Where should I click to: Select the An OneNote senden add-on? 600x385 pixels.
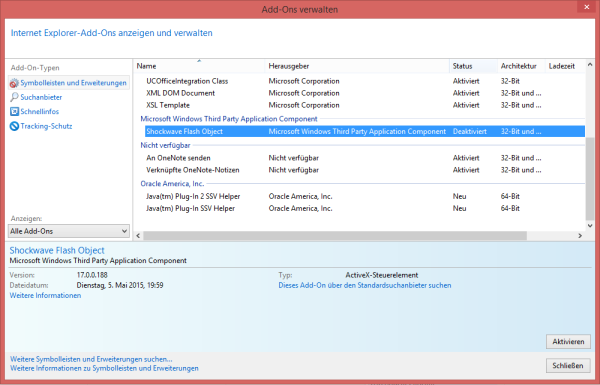coord(365,158)
